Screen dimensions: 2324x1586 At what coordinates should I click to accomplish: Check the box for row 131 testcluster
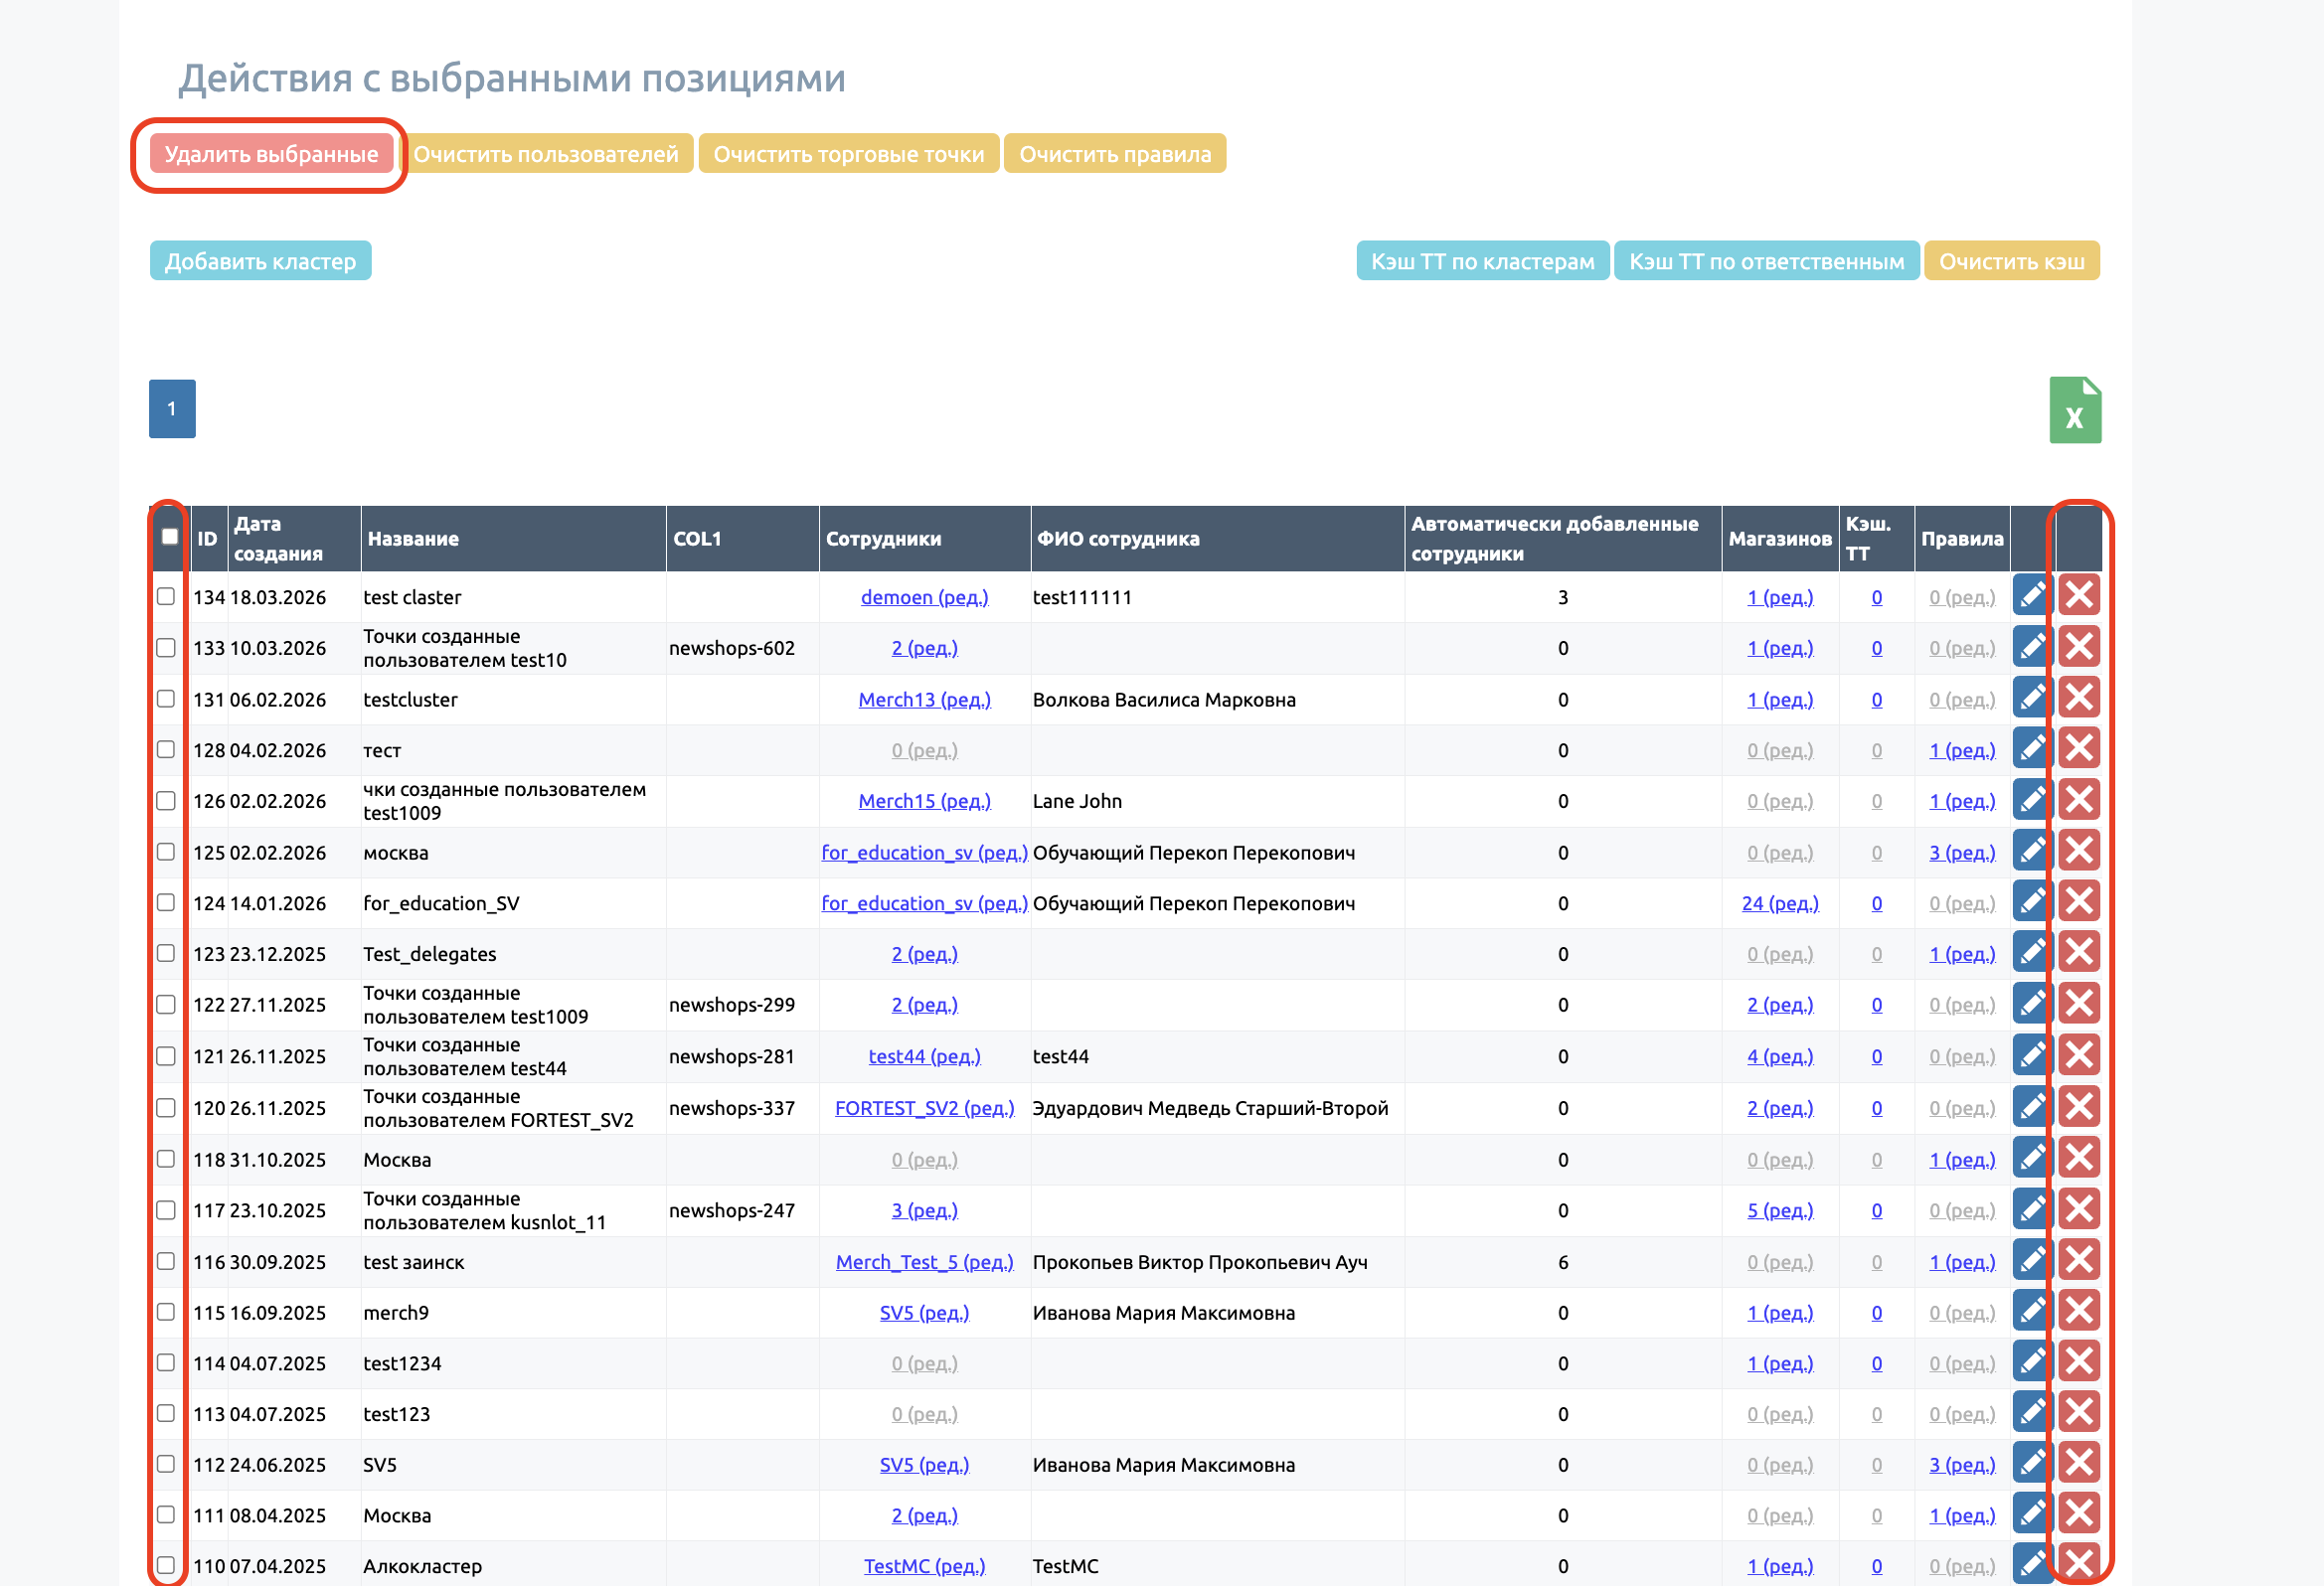[x=166, y=699]
